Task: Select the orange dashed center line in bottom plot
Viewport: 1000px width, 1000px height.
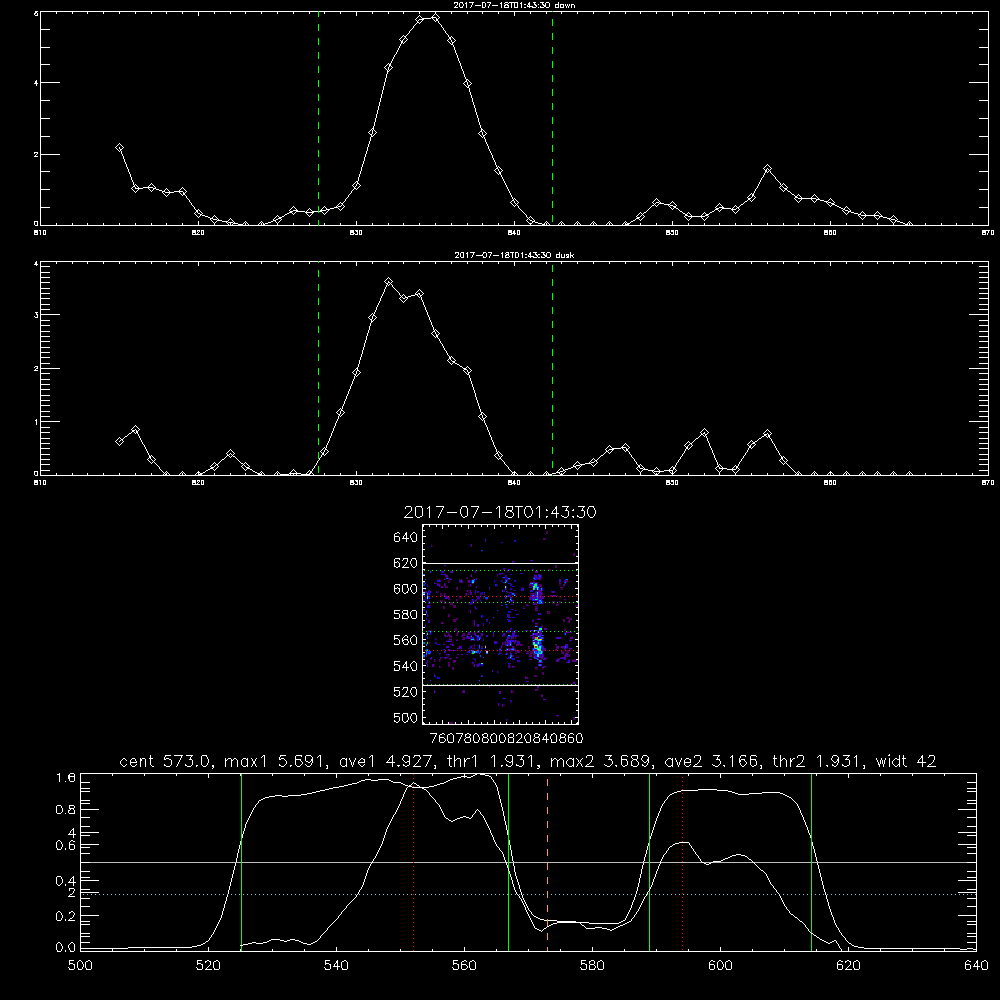Action: (x=547, y=862)
